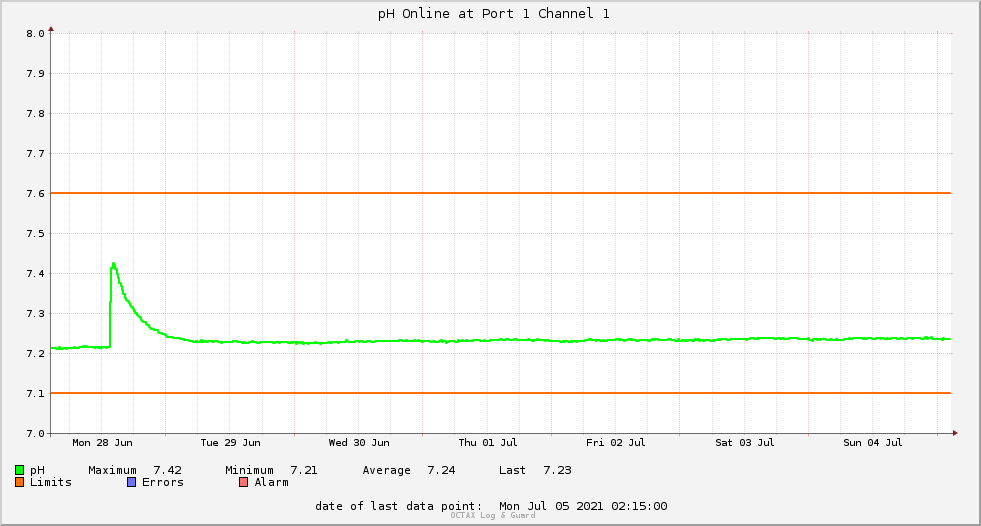Click the green pH legend swatch
Image resolution: width=981 pixels, height=526 pixels.
tap(19, 470)
